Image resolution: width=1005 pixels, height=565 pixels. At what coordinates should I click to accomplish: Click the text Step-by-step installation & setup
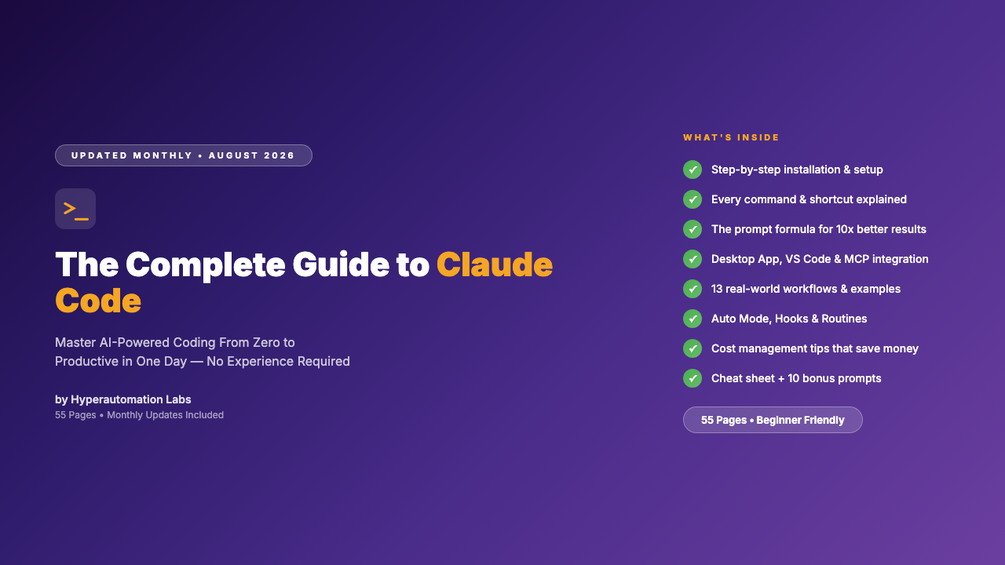(x=797, y=170)
